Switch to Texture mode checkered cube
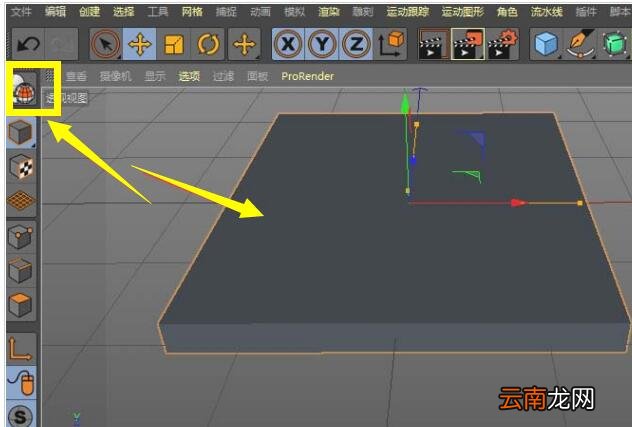This screenshot has width=632, height=427. [x=20, y=166]
